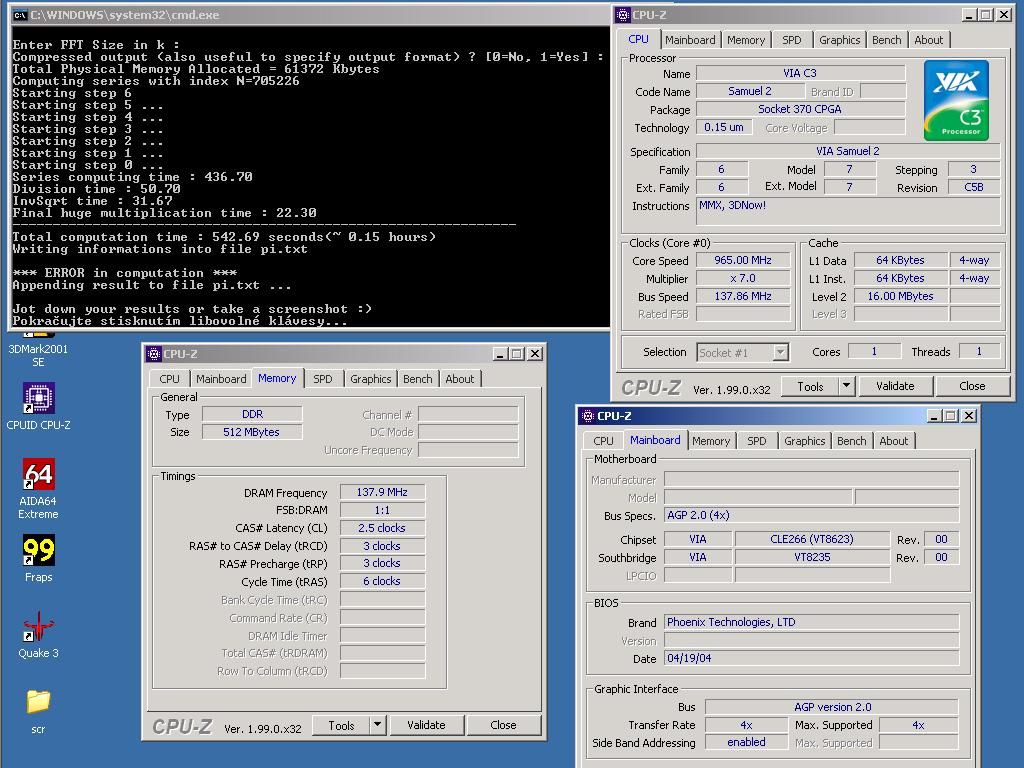
Task: Click the Socket 370 CPGA package field
Action: (800, 109)
